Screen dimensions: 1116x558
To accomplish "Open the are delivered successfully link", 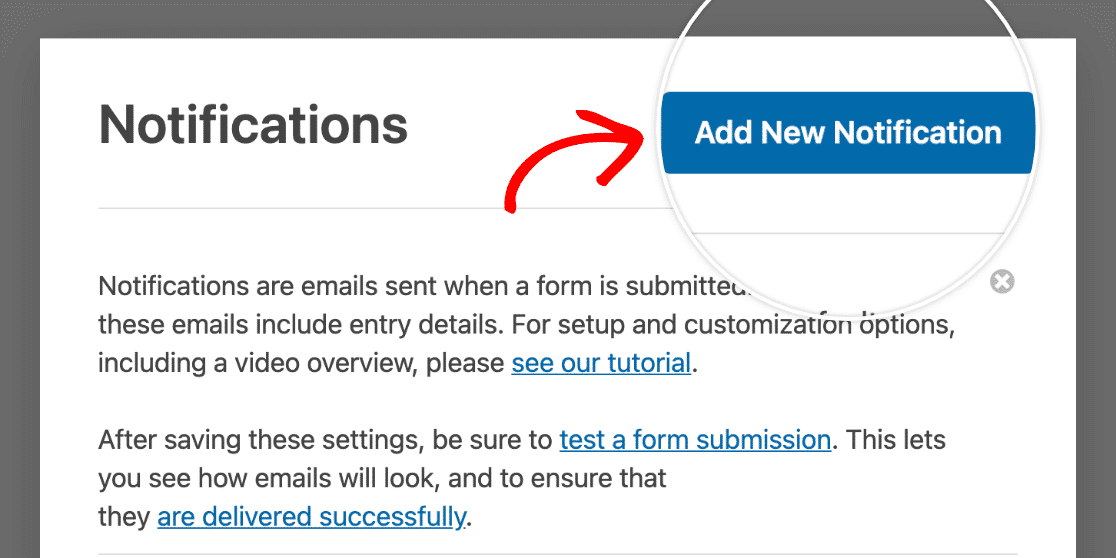I will coord(312,517).
